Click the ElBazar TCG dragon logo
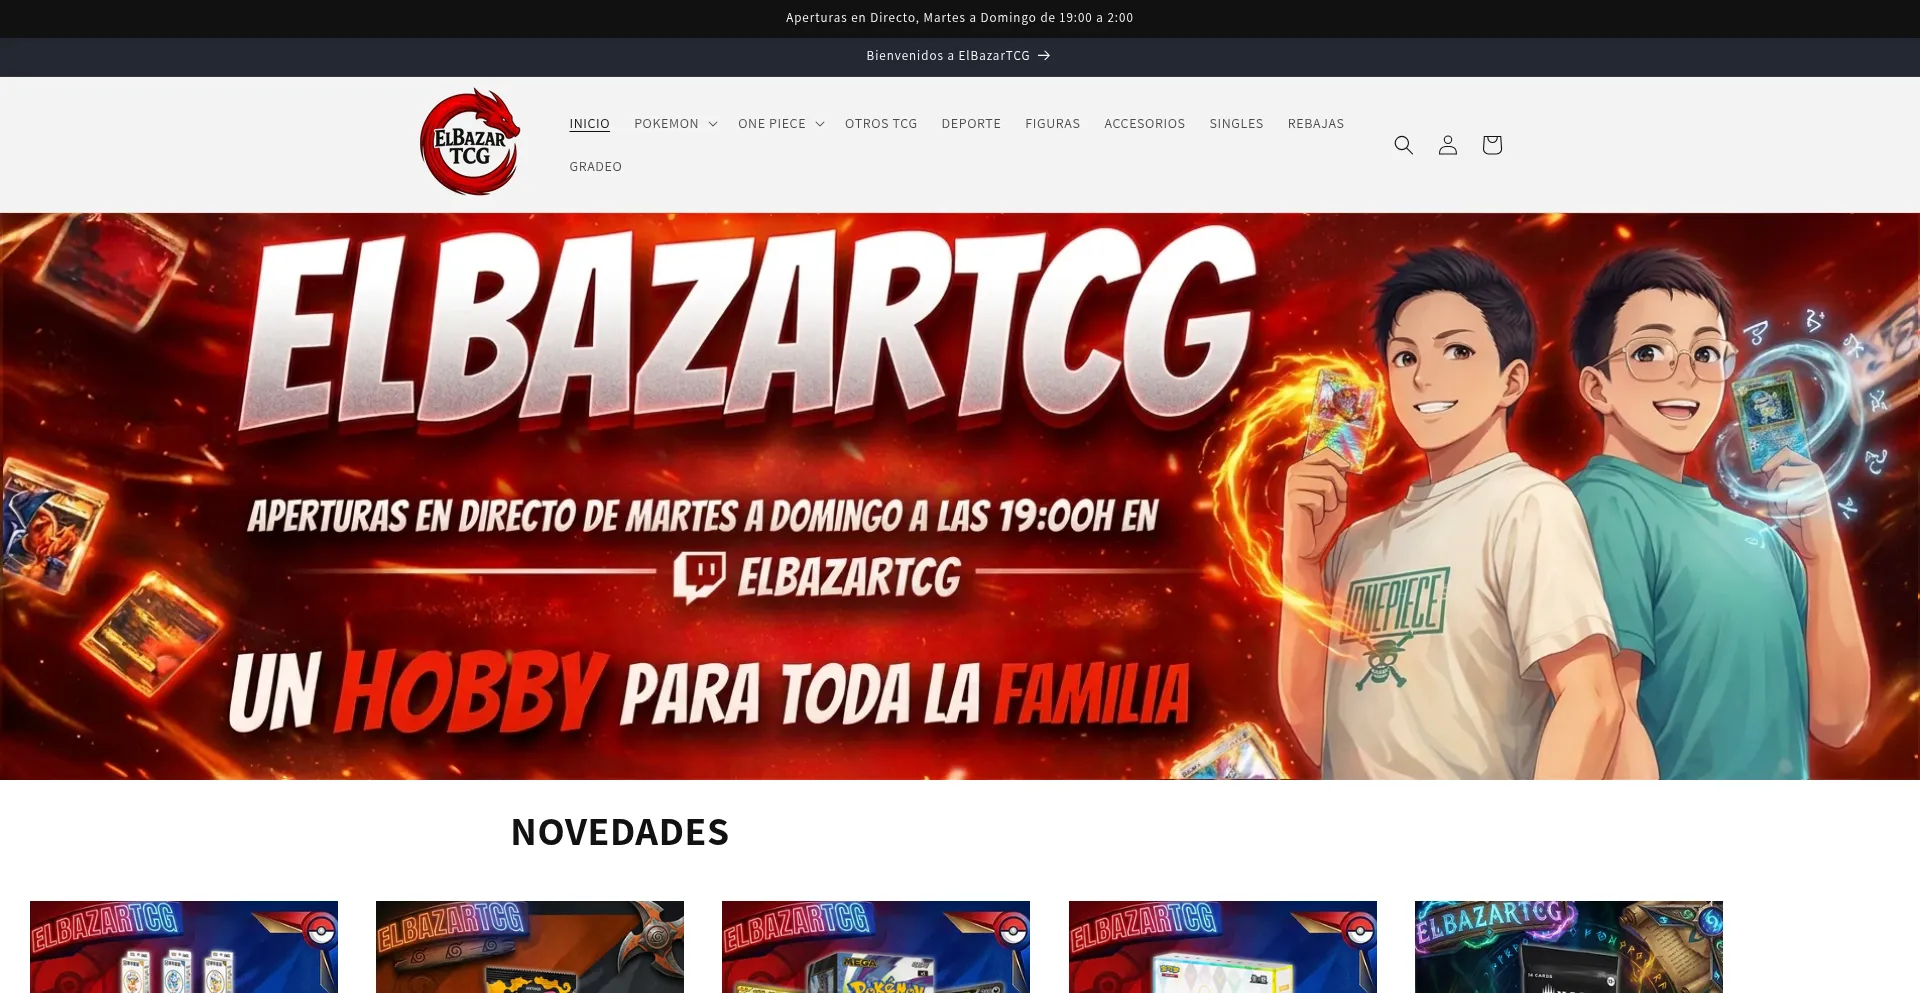 point(470,142)
